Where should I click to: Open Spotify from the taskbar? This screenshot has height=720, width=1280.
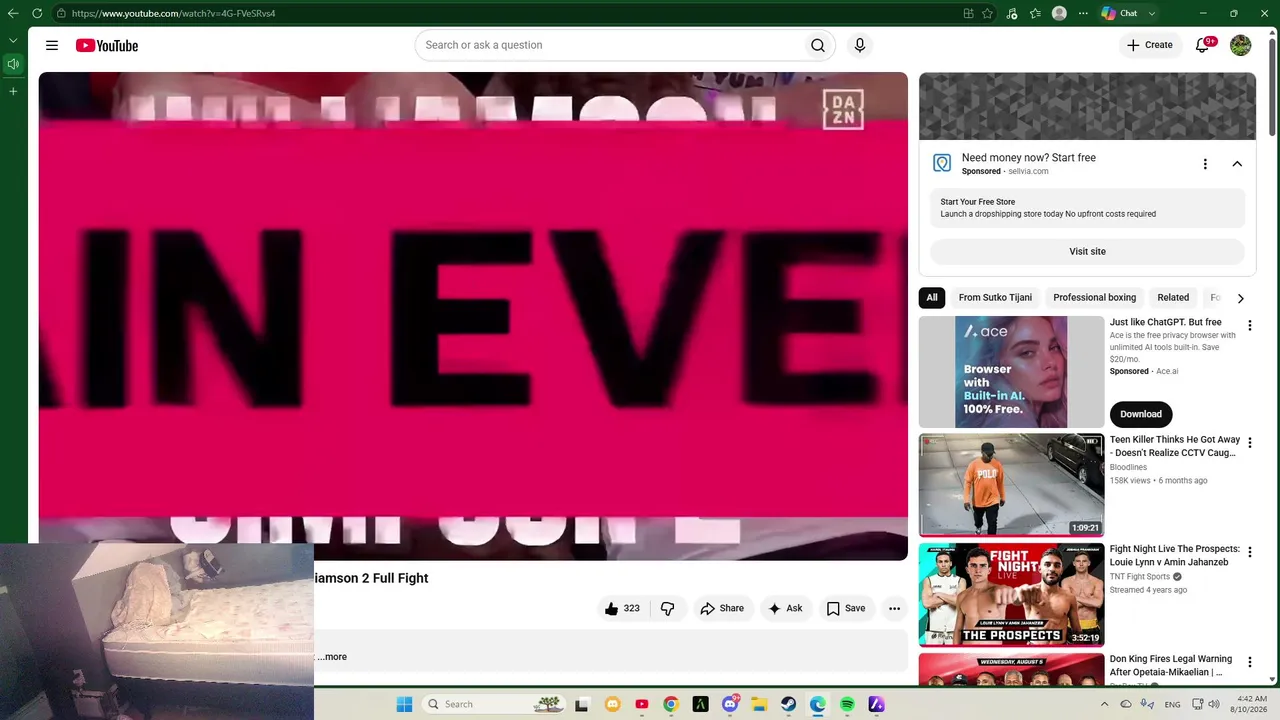847,704
